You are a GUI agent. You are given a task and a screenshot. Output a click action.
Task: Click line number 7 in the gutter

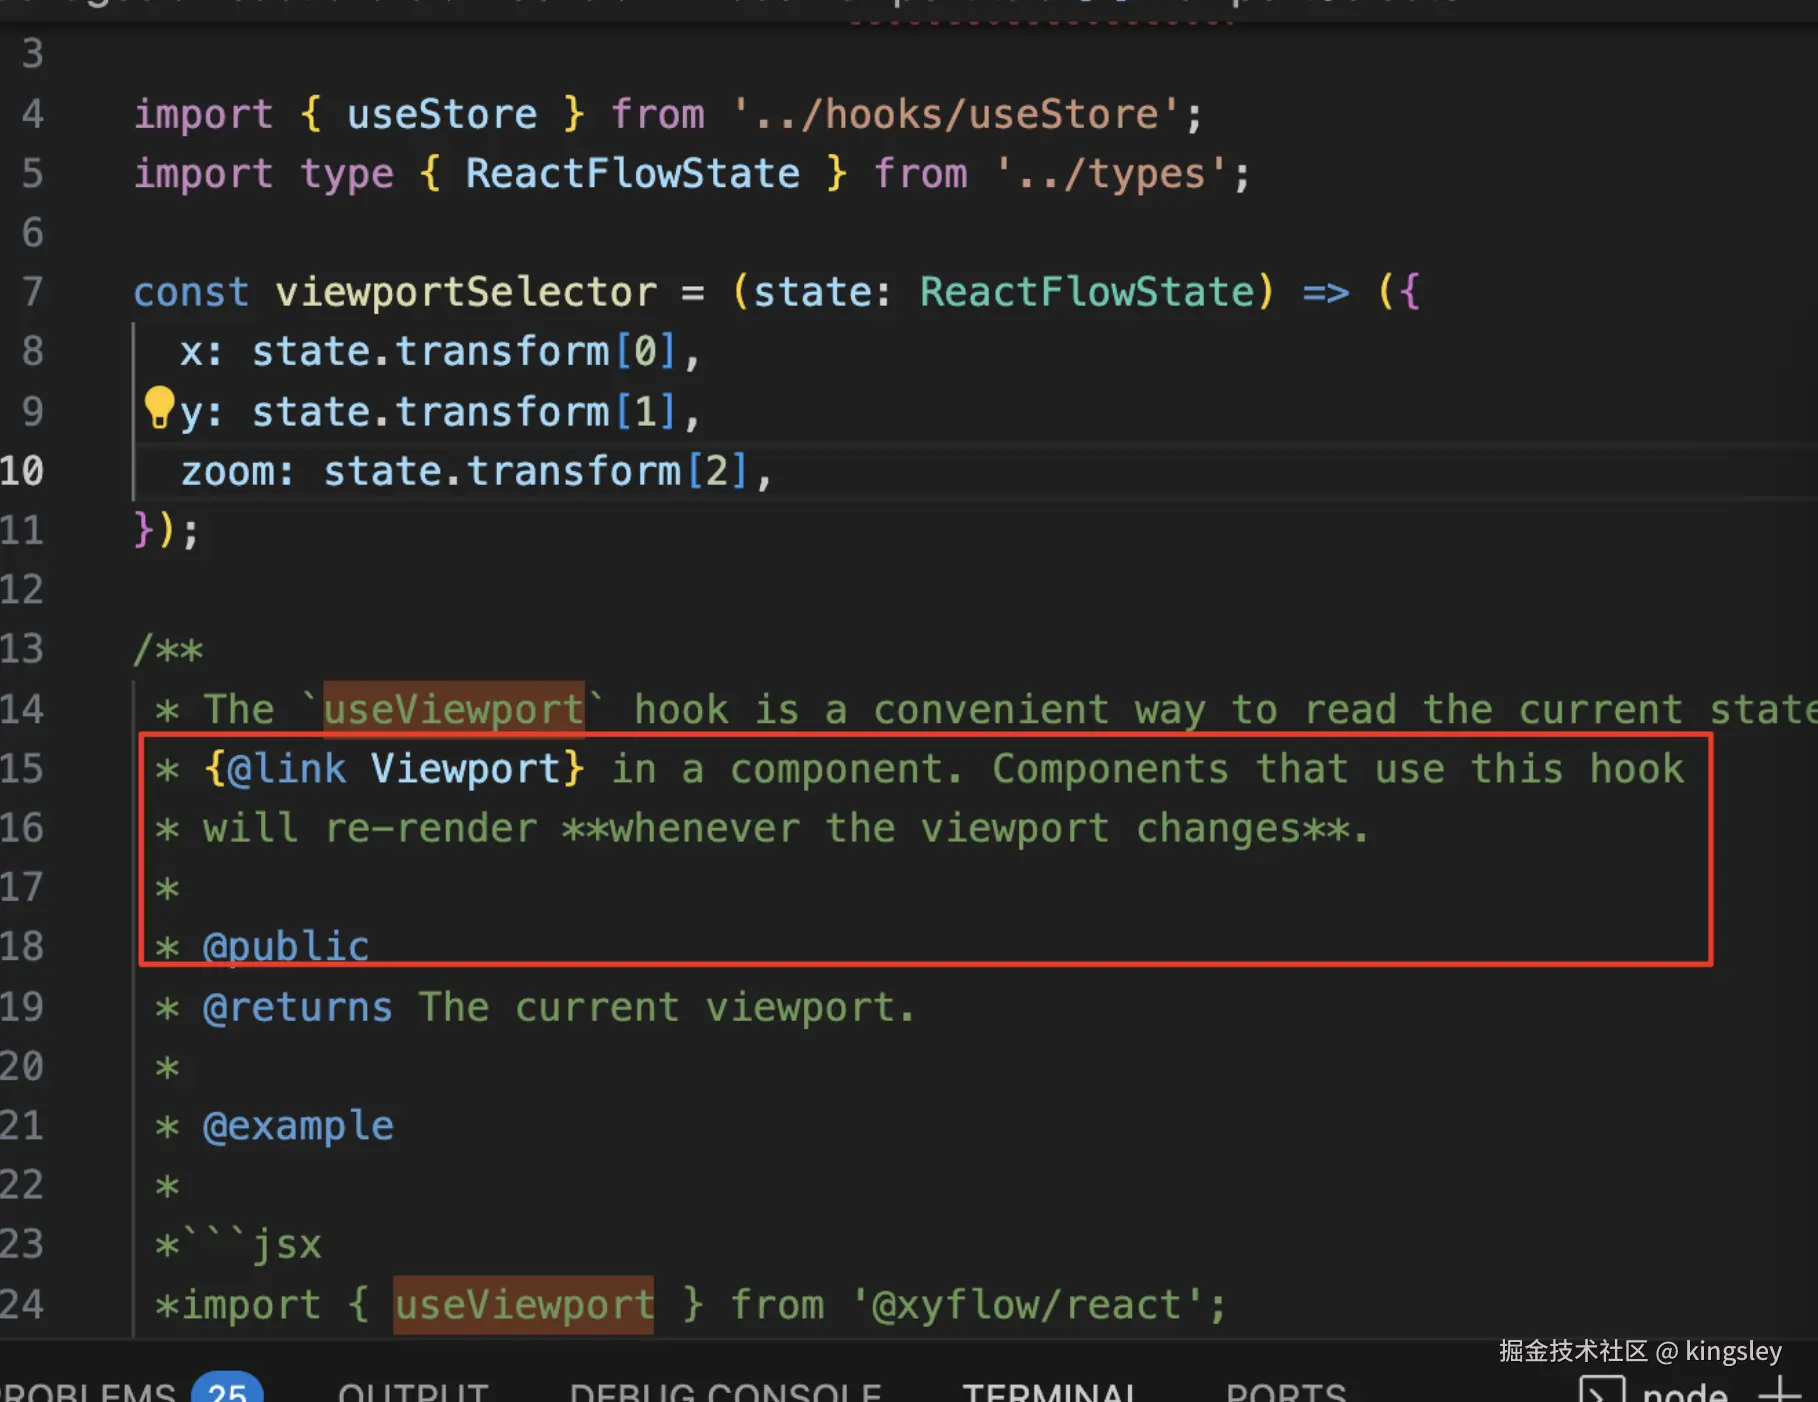click(x=33, y=292)
